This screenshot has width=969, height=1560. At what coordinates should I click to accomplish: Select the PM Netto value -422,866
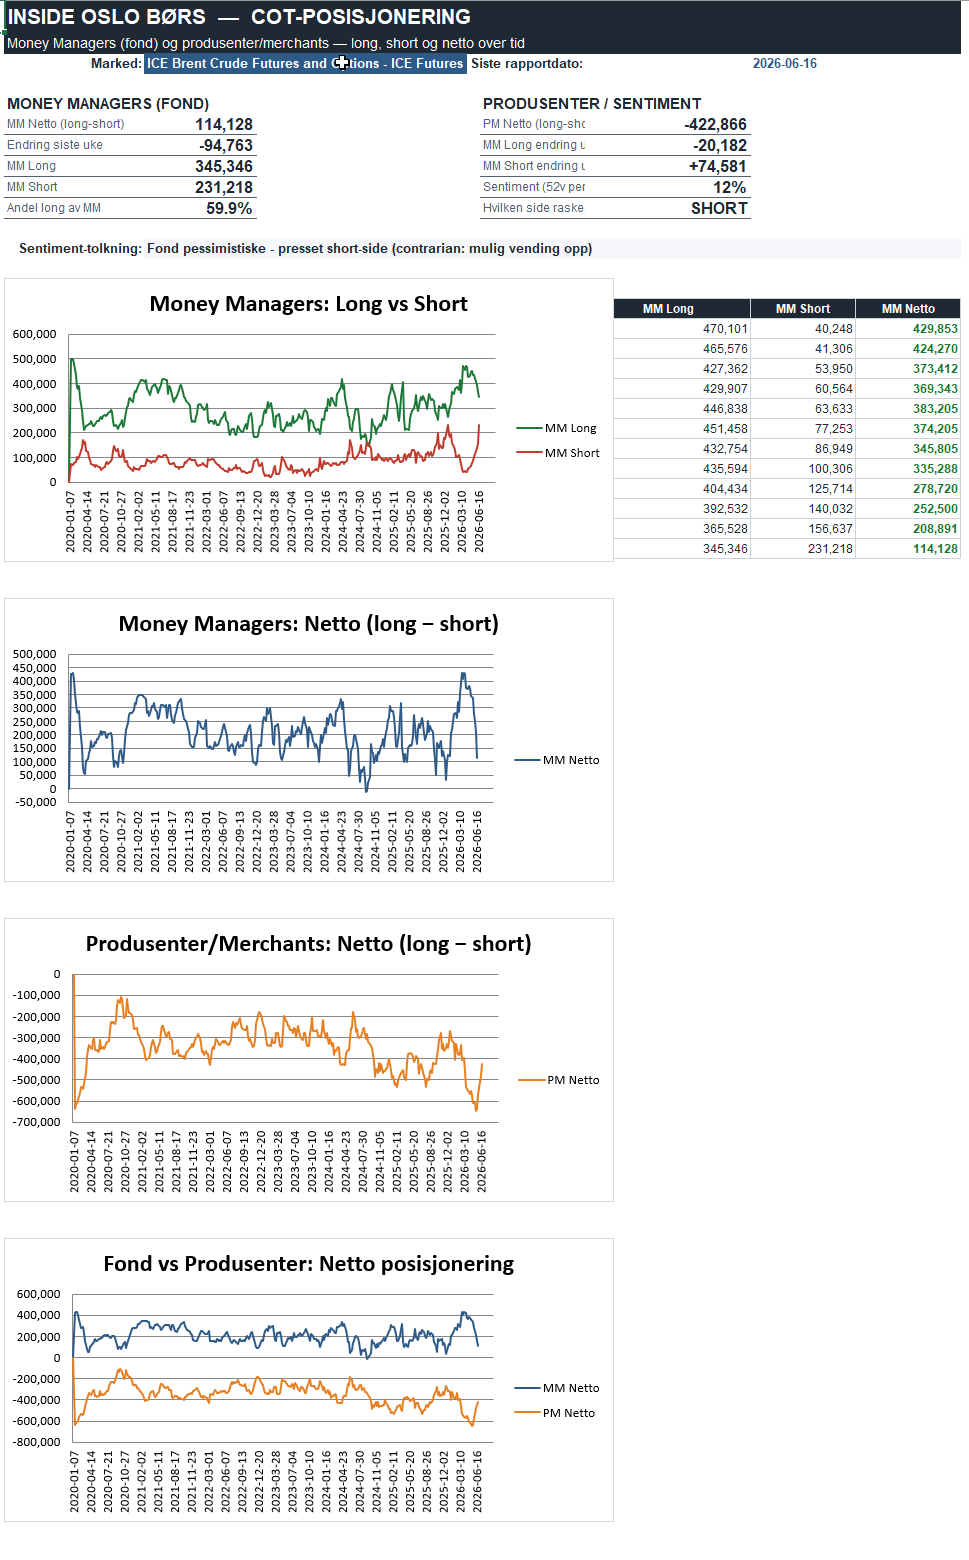point(715,124)
